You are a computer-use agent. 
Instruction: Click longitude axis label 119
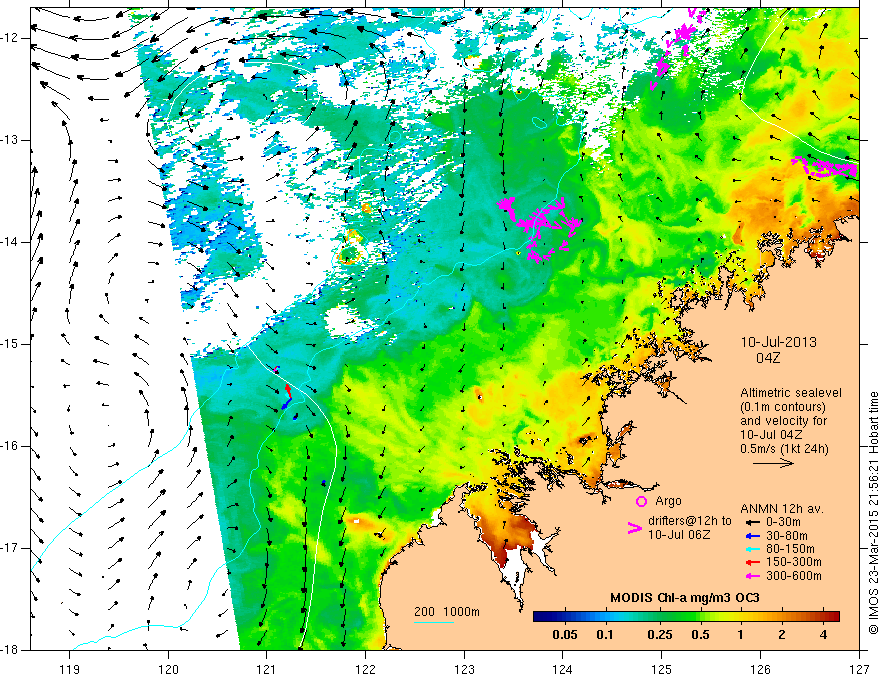(70, 670)
